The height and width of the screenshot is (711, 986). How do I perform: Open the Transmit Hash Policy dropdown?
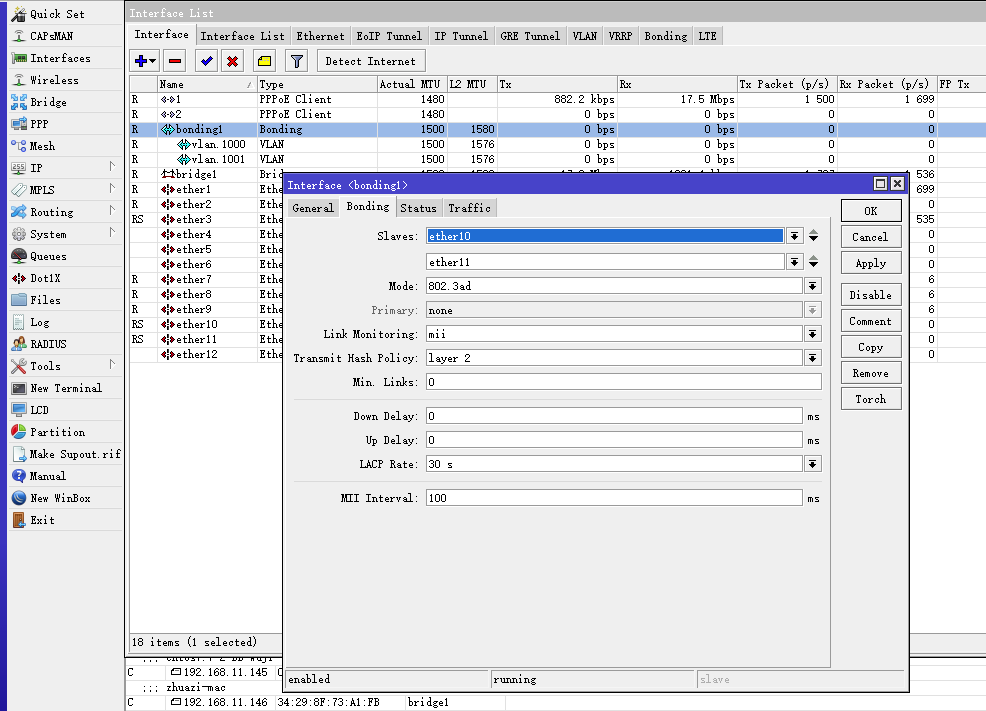[x=813, y=358]
